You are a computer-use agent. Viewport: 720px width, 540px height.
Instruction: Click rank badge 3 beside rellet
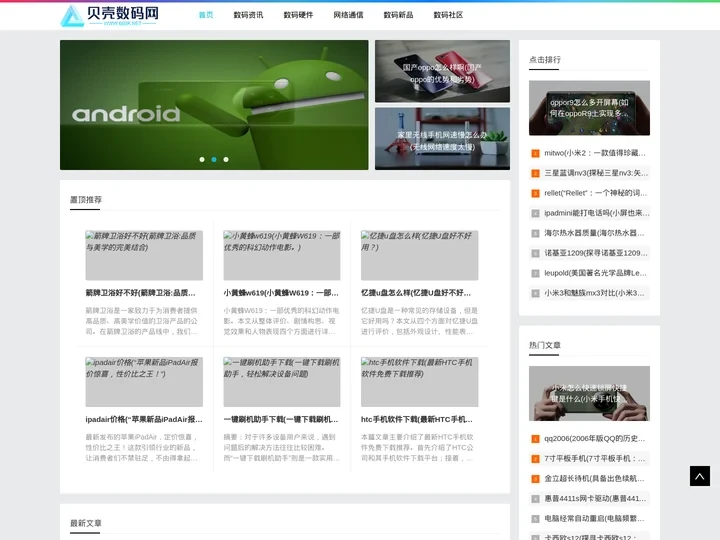(x=535, y=193)
